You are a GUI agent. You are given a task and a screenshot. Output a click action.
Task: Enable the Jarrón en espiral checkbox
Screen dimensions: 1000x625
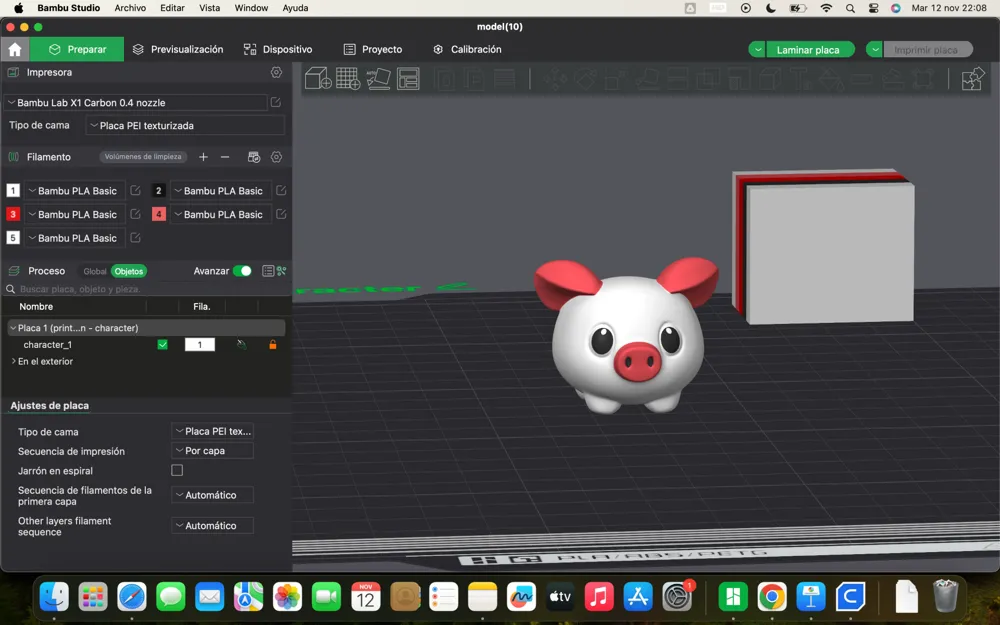tap(177, 470)
